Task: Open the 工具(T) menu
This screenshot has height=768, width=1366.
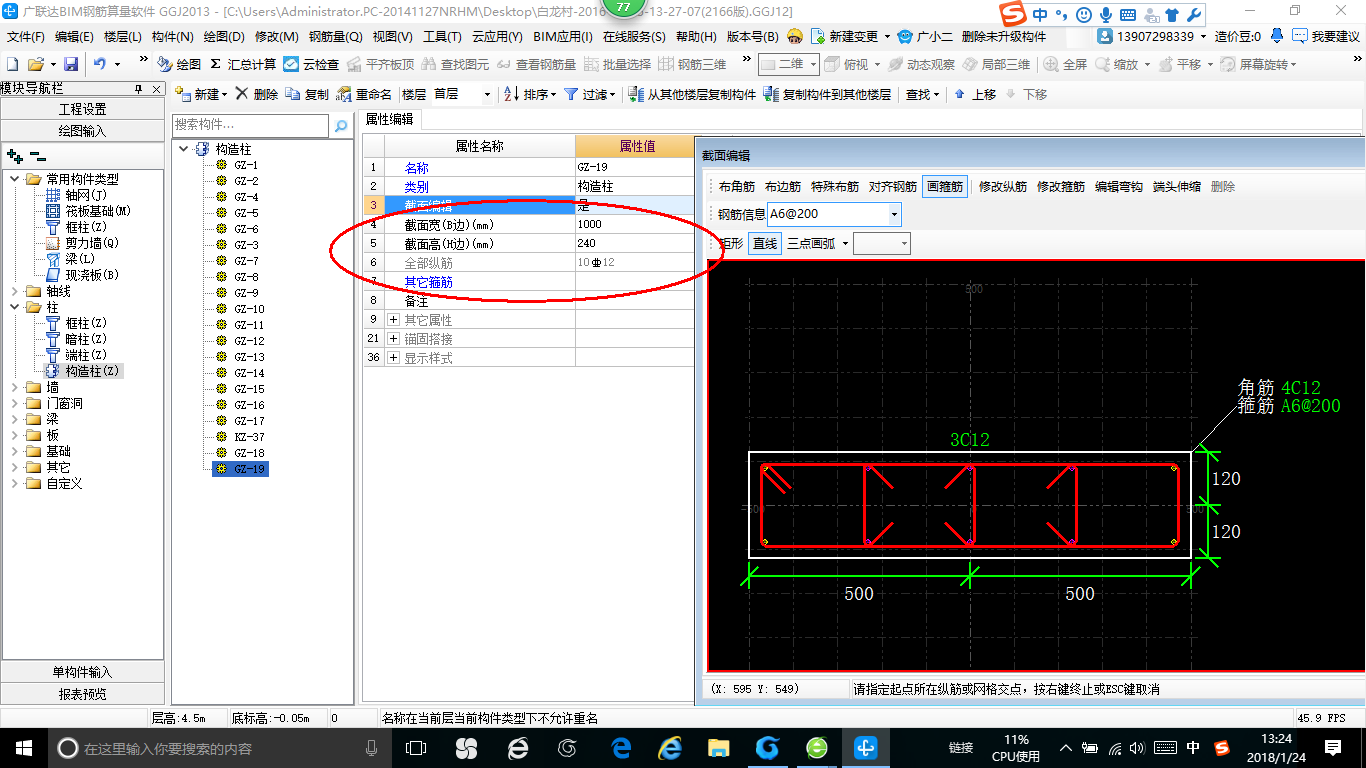Action: tap(442, 36)
